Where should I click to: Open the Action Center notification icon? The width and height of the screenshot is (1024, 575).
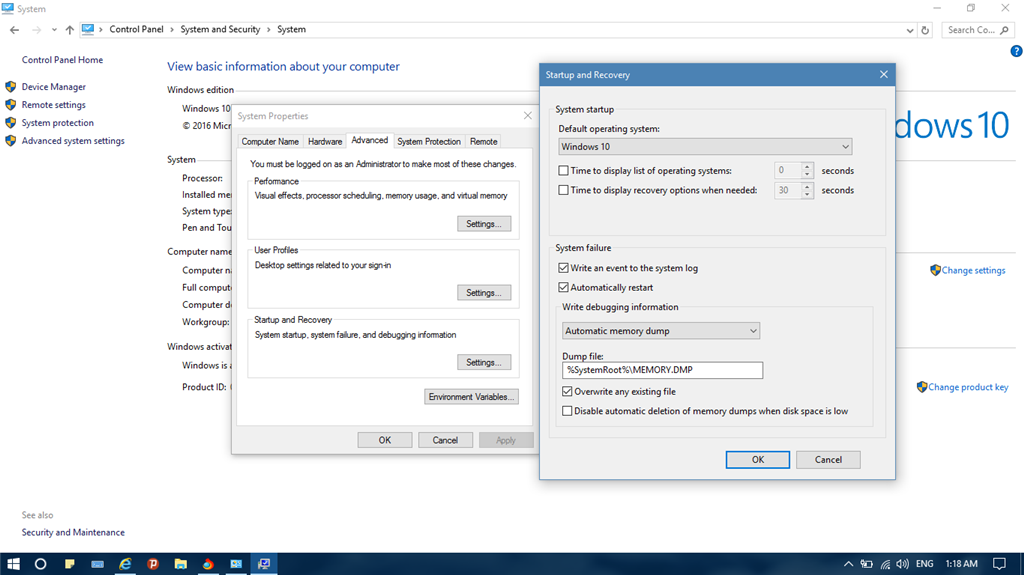[x=999, y=564]
